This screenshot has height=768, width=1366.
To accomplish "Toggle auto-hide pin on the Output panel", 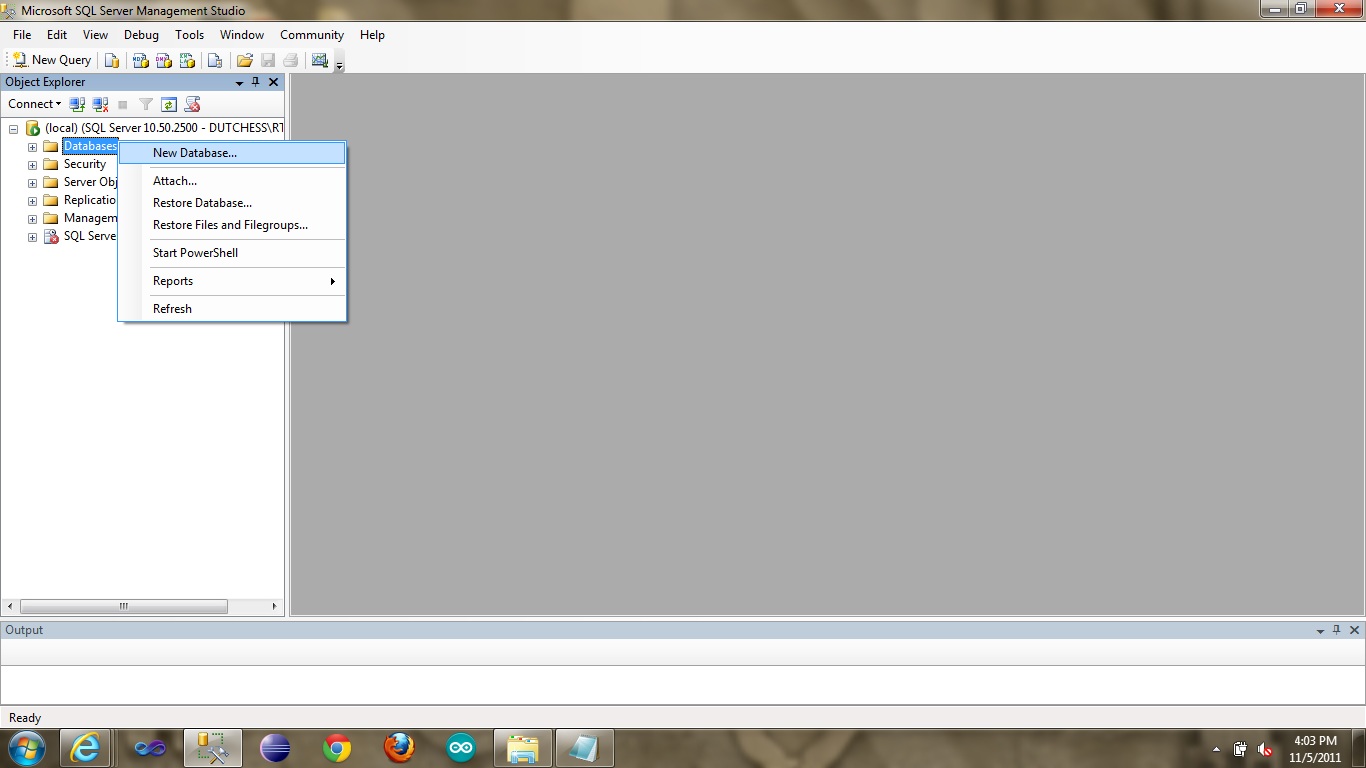I will click(1336, 630).
